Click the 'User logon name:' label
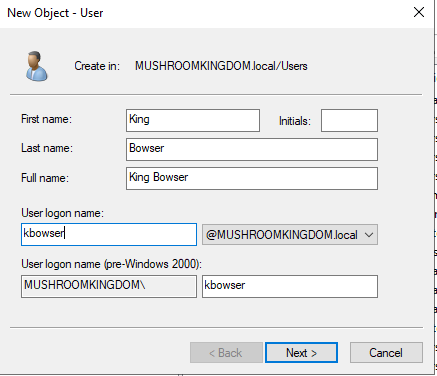The width and height of the screenshot is (437, 376). tap(62, 213)
